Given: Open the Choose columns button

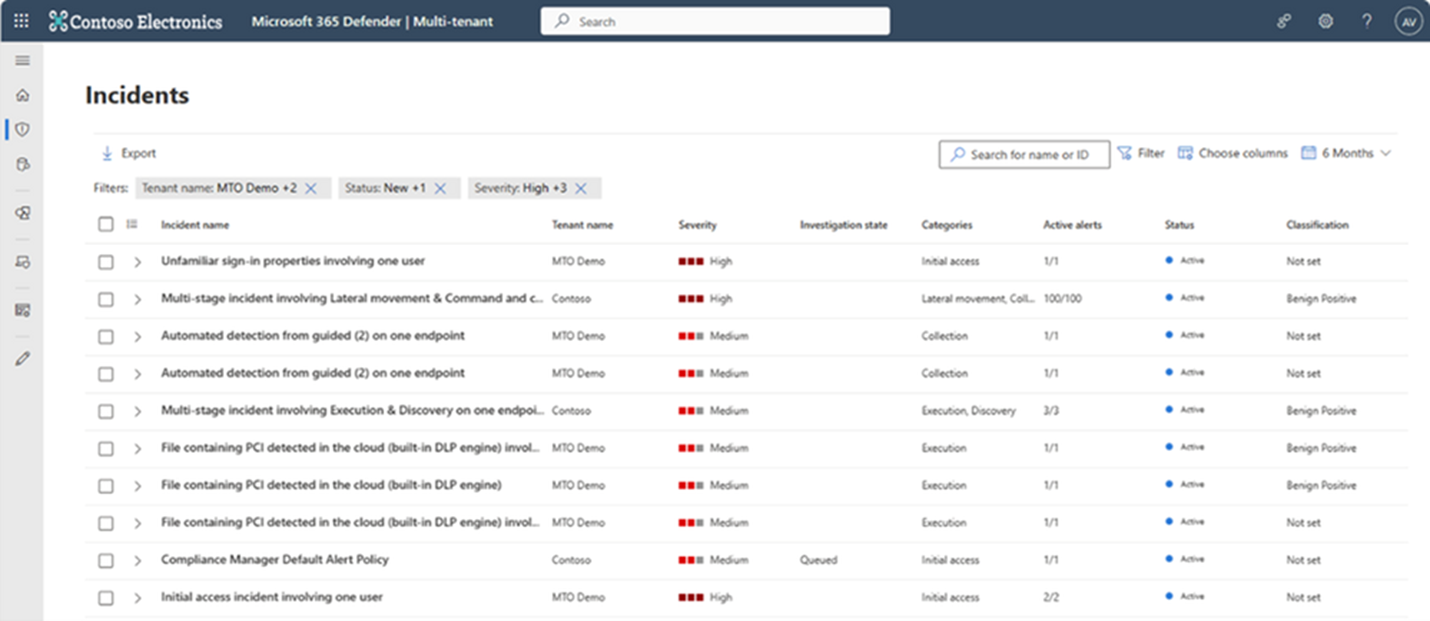Looking at the screenshot, I should 1233,154.
